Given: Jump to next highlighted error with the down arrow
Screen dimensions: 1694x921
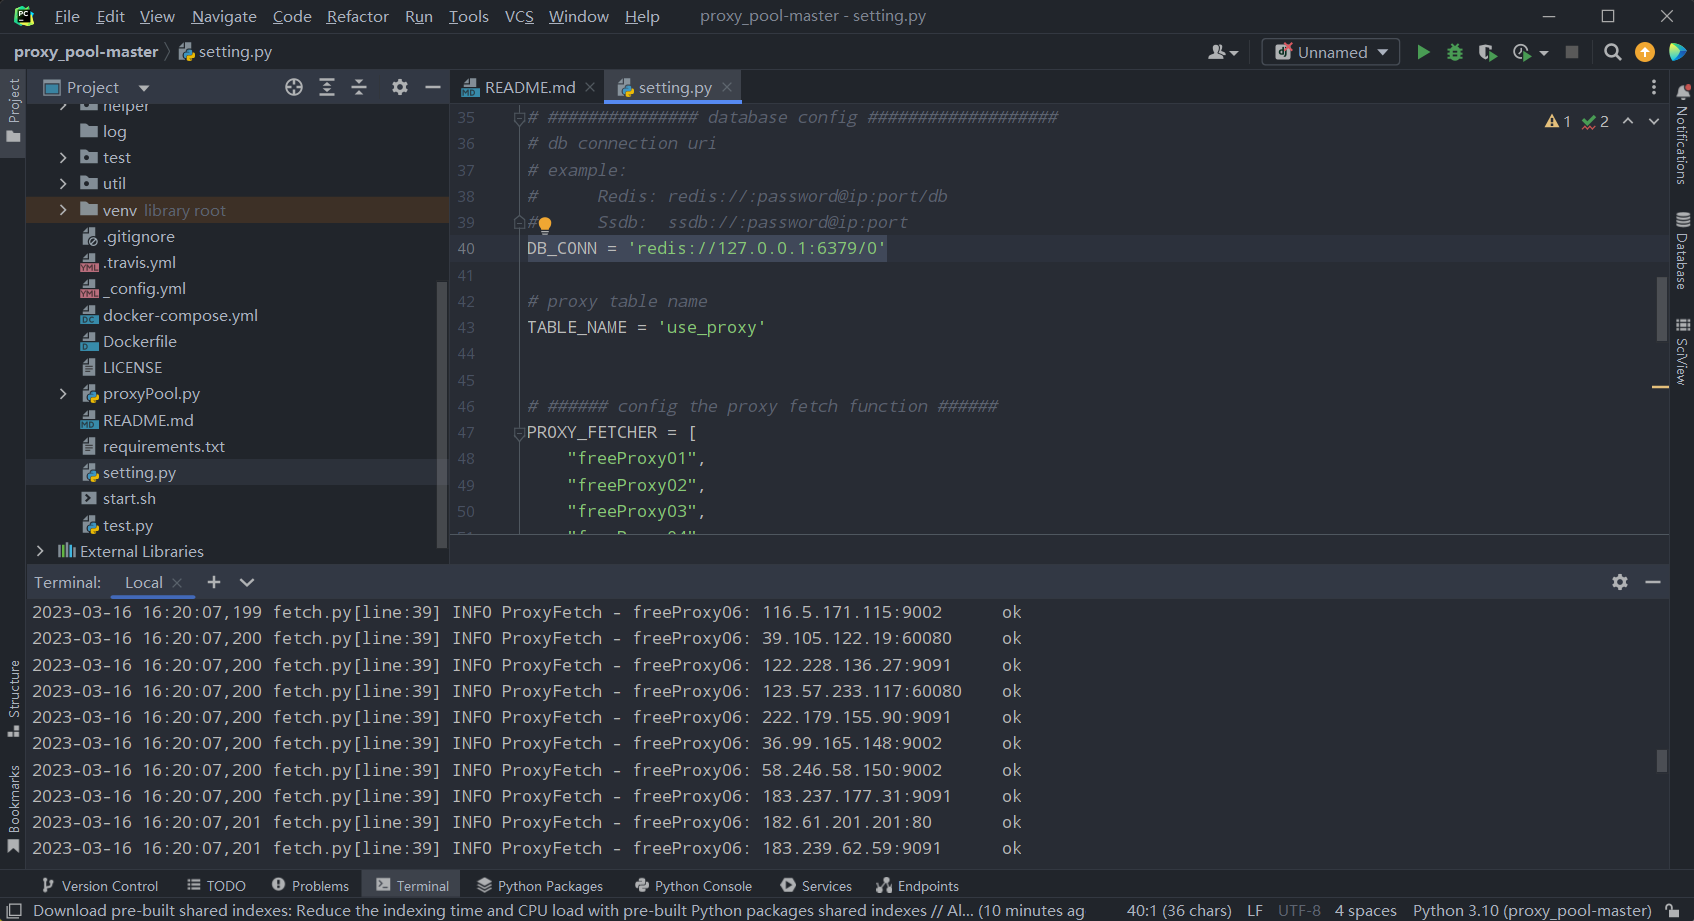Looking at the screenshot, I should pos(1654,121).
